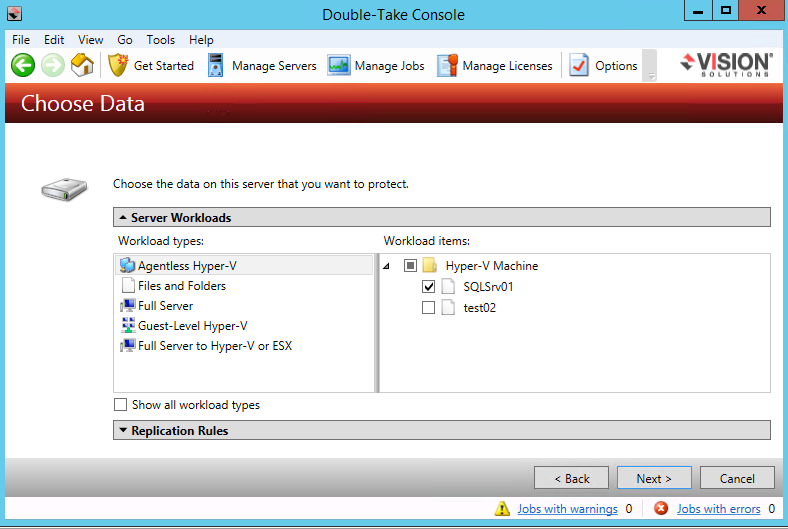Open the Jobs with errors link
788x529 pixels.
point(719,509)
